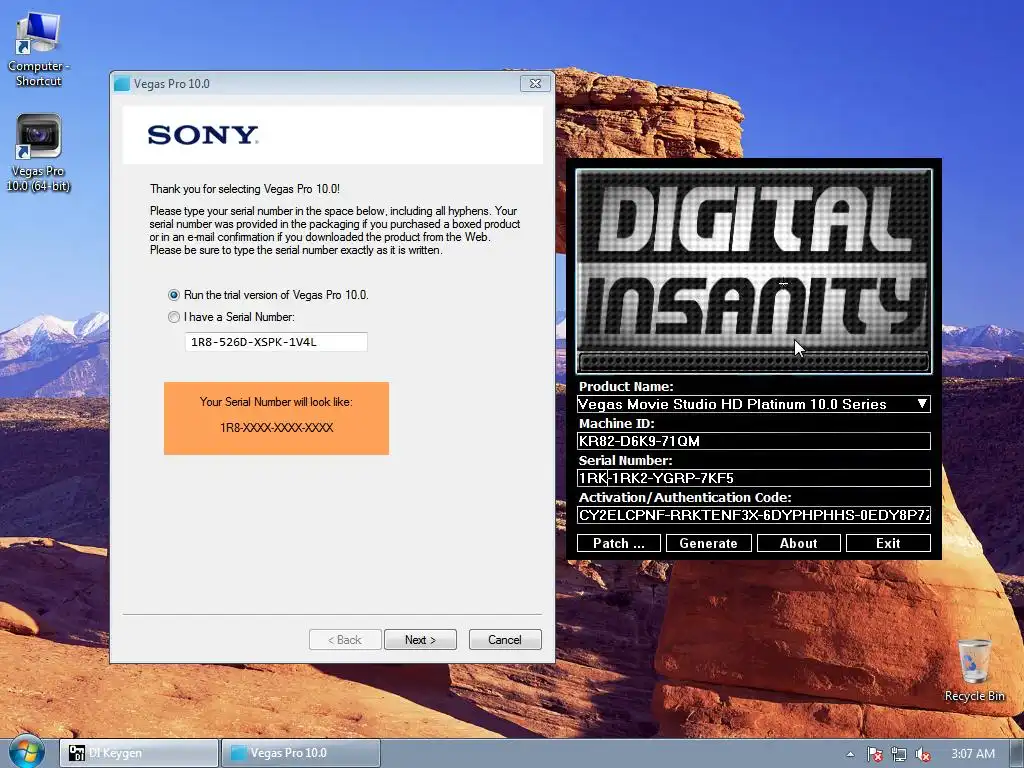Select the Recycle Bin desktop icon
Viewport: 1024px width, 768px height.
coord(974,670)
